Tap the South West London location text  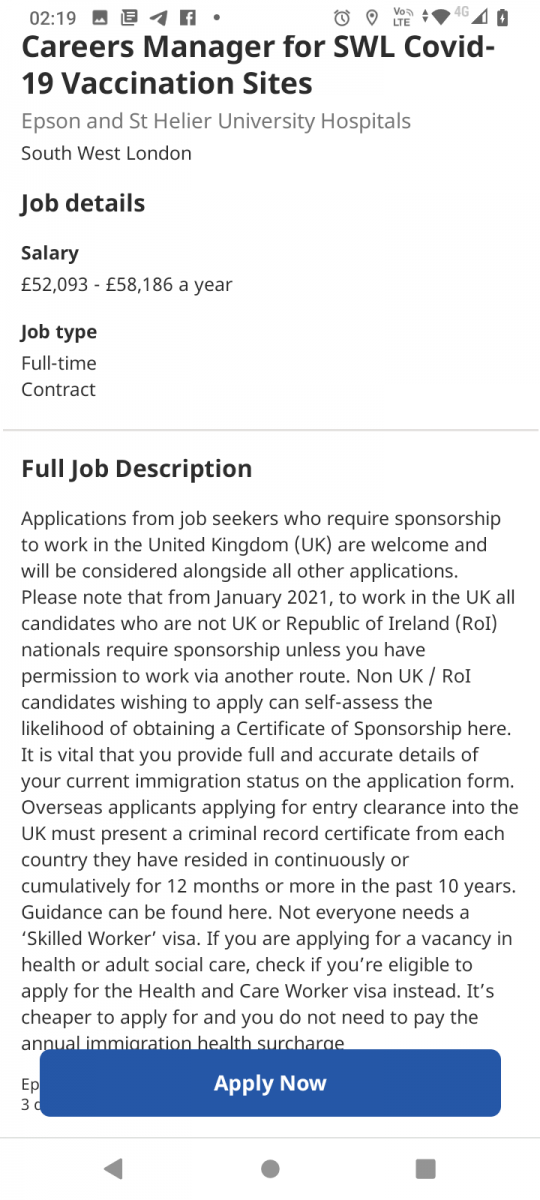[106, 153]
